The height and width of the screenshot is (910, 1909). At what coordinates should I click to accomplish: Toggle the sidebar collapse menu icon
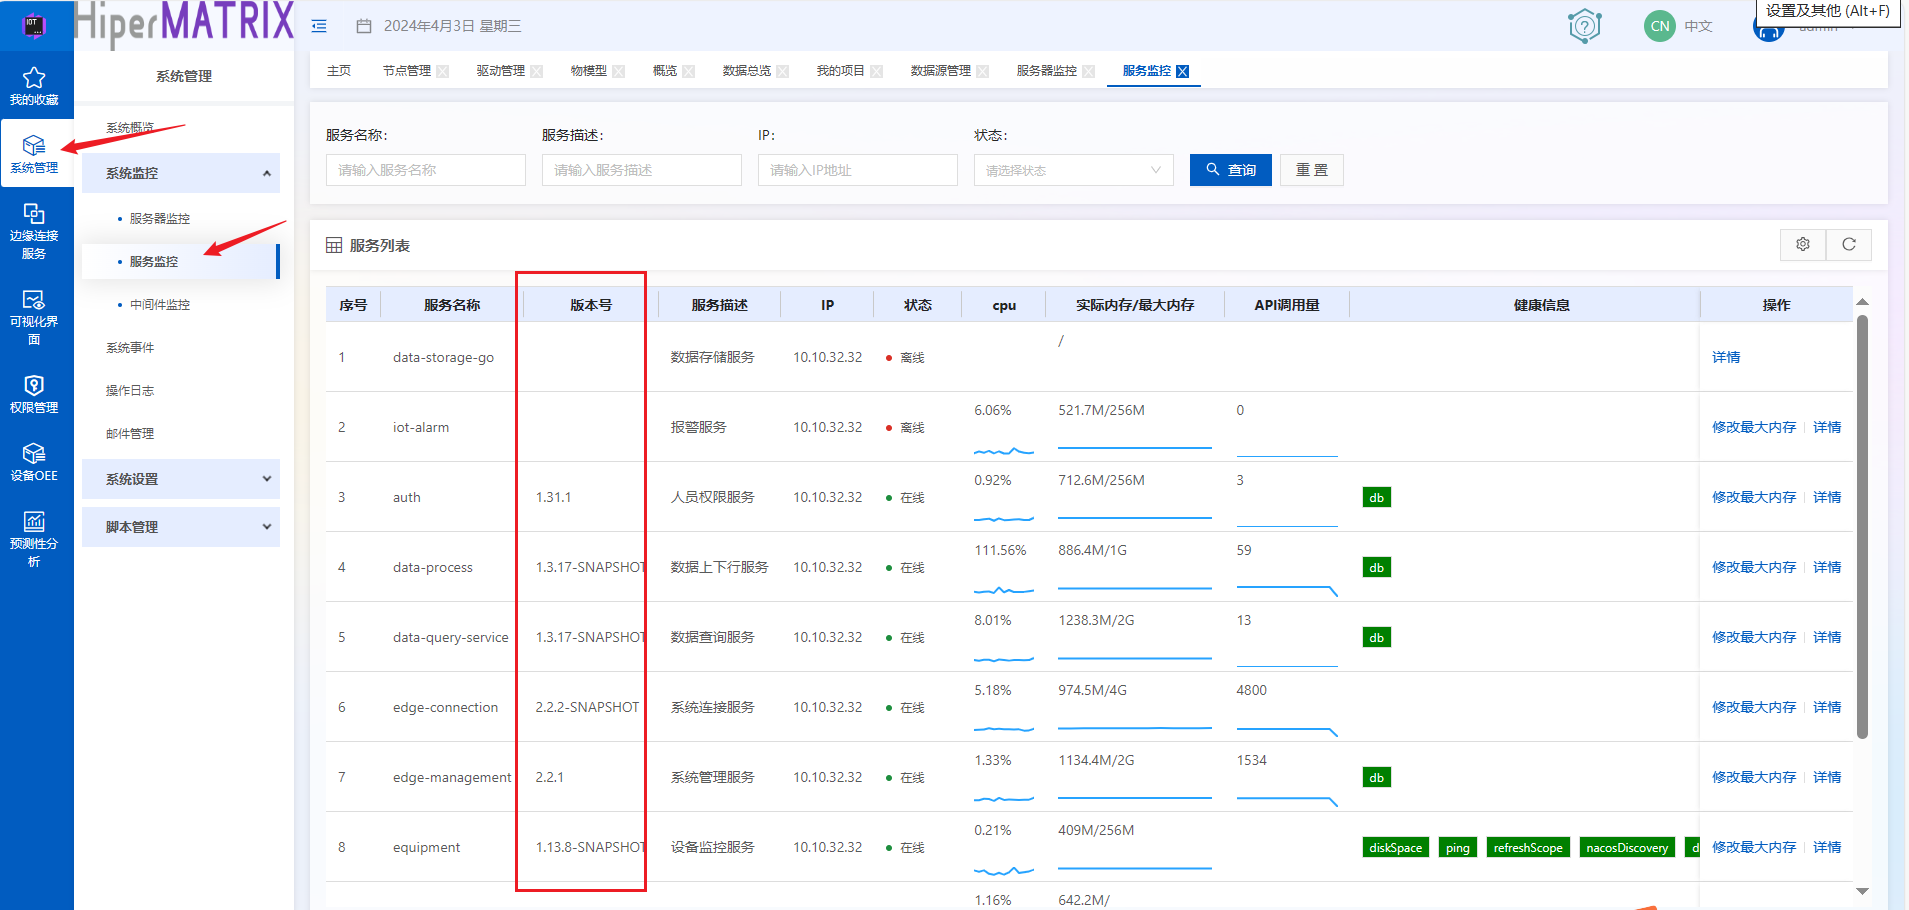[x=319, y=26]
